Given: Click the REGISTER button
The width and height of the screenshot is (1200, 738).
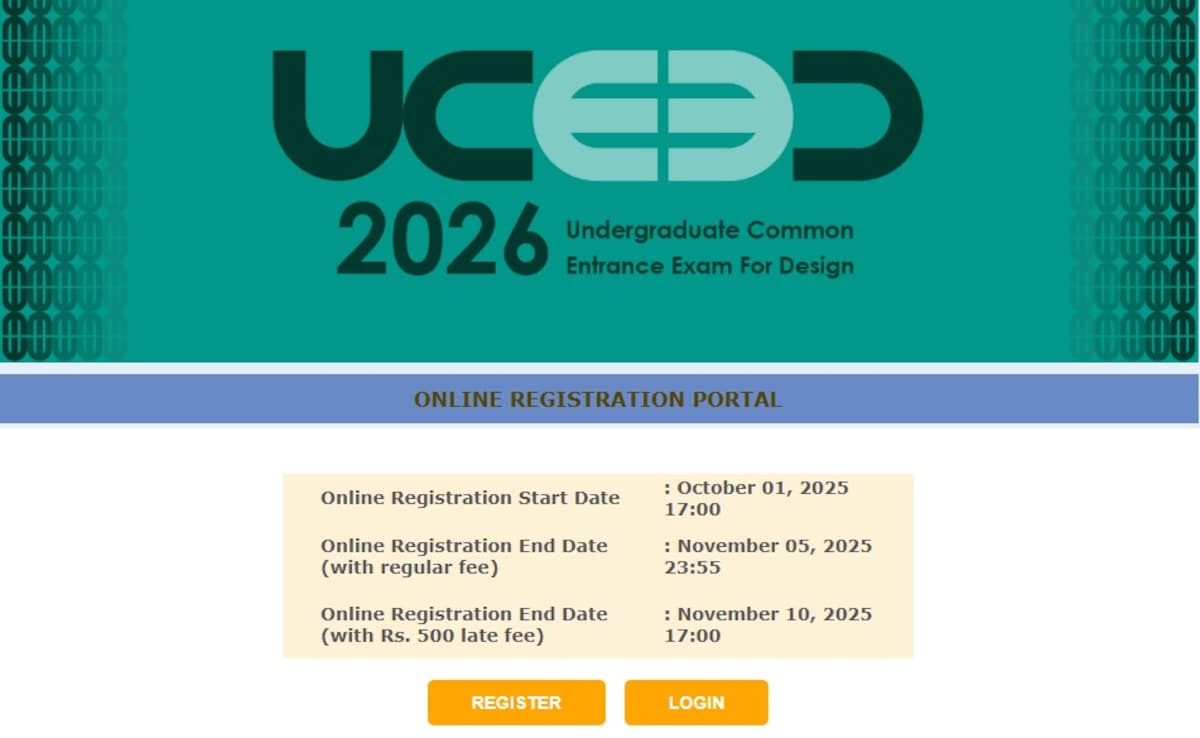Looking at the screenshot, I should click(515, 702).
